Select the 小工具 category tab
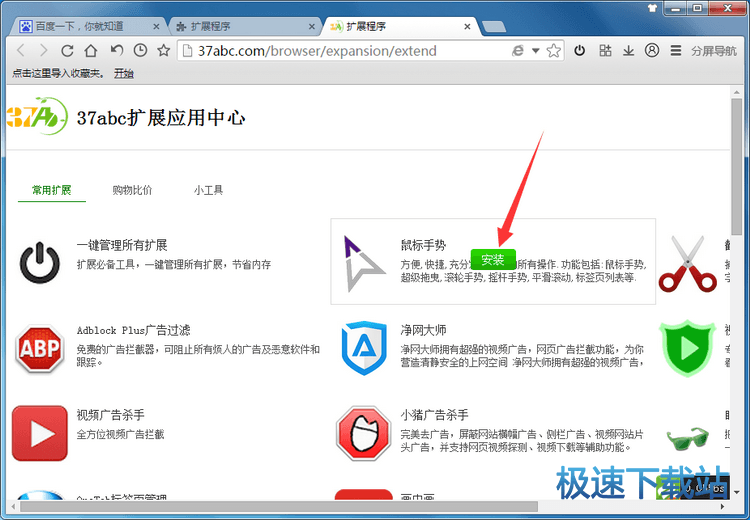Image resolution: width=750 pixels, height=520 pixels. [x=209, y=190]
